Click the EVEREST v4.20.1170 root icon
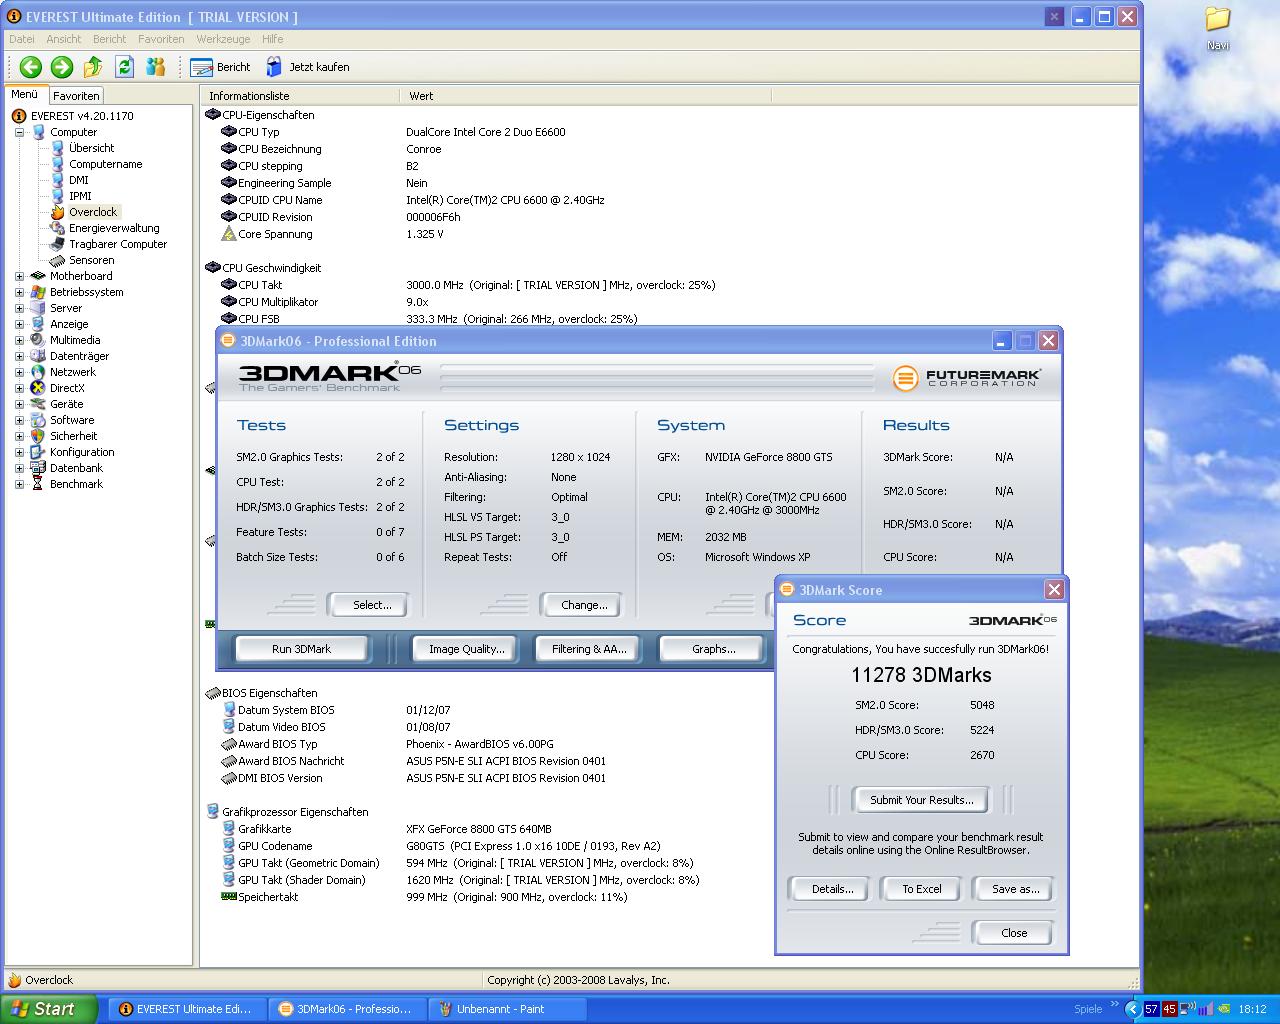The height and width of the screenshot is (1024, 1280). (x=19, y=116)
